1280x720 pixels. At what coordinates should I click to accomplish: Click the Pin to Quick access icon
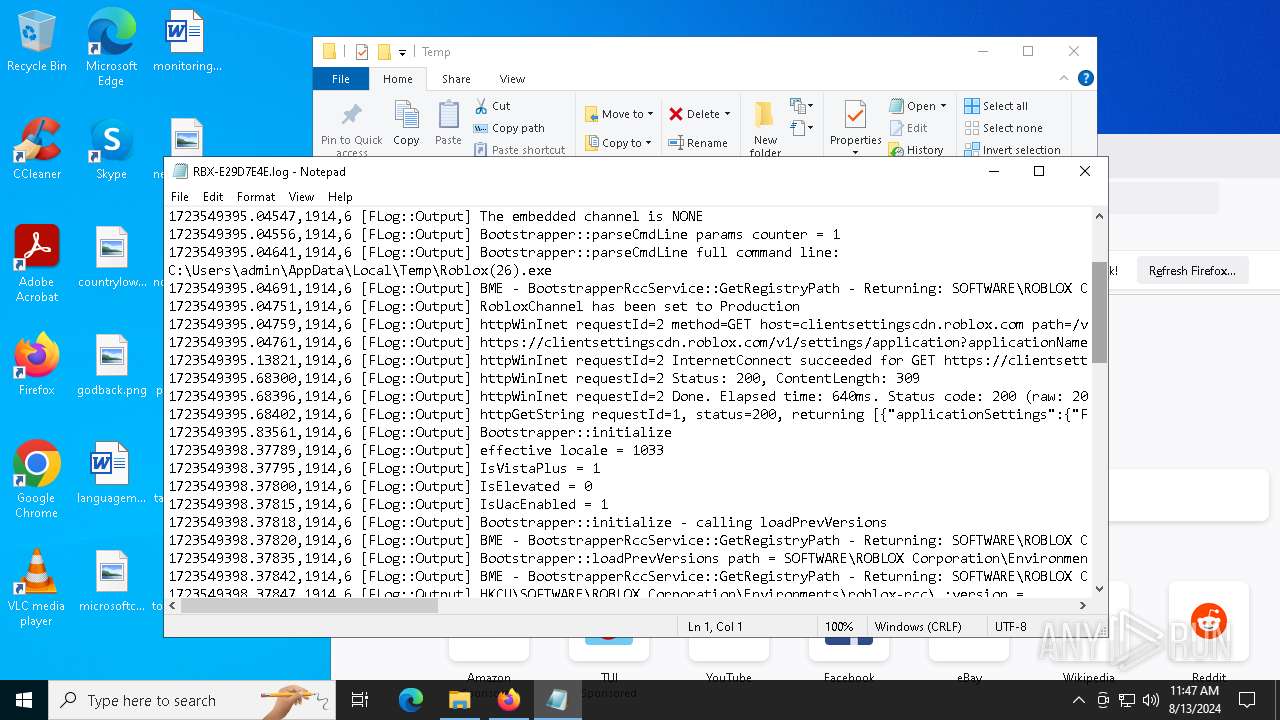click(x=351, y=114)
